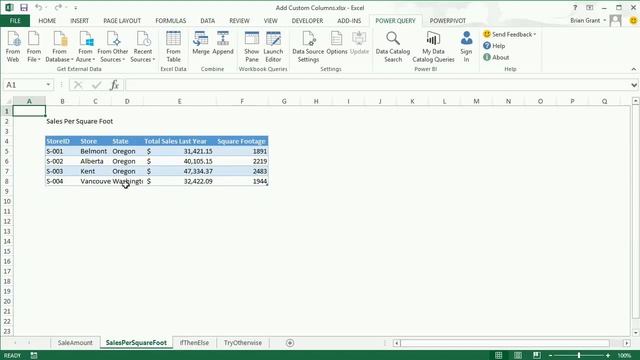Open the FILE tab

tap(15, 21)
